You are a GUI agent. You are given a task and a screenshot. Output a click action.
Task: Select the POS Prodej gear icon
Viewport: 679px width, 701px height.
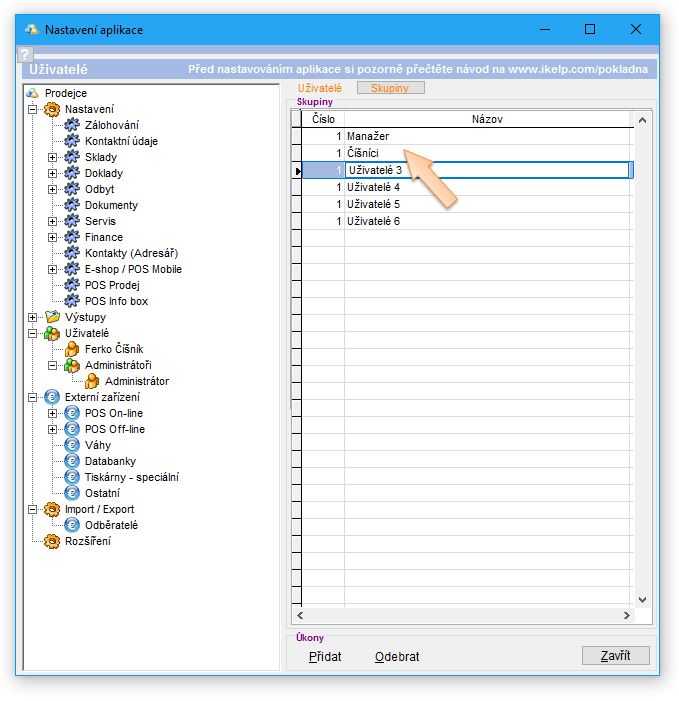point(71,285)
